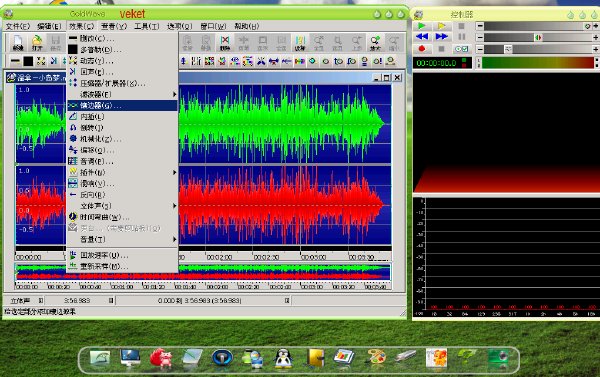The height and width of the screenshot is (377, 600).
Task: Open the 查看(V) View menu
Action: pyautogui.click(x=114, y=26)
